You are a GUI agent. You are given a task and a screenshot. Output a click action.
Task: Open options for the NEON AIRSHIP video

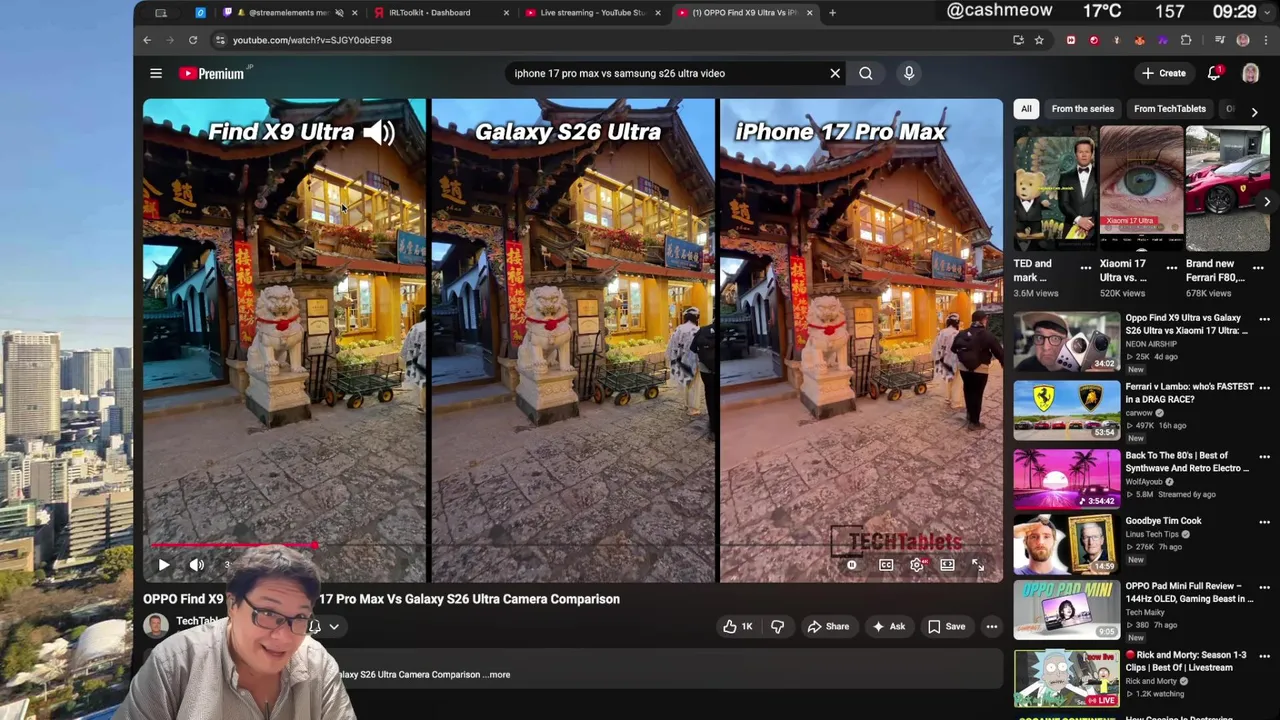click(1264, 320)
